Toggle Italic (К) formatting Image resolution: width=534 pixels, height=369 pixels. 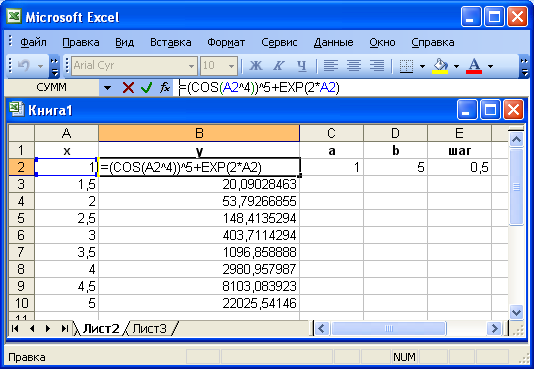coord(279,65)
